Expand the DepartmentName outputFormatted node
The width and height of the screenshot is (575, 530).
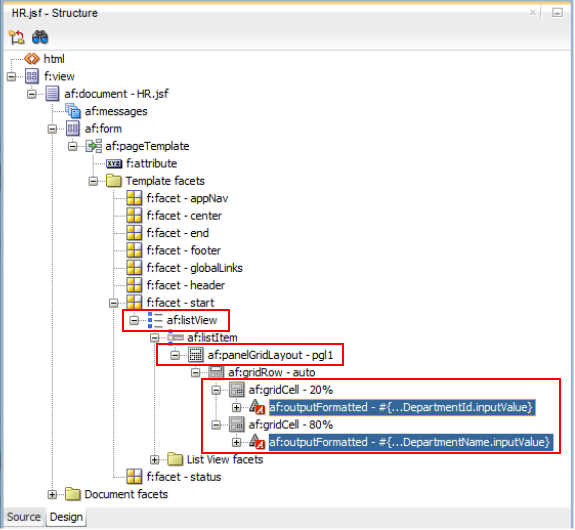pos(237,442)
